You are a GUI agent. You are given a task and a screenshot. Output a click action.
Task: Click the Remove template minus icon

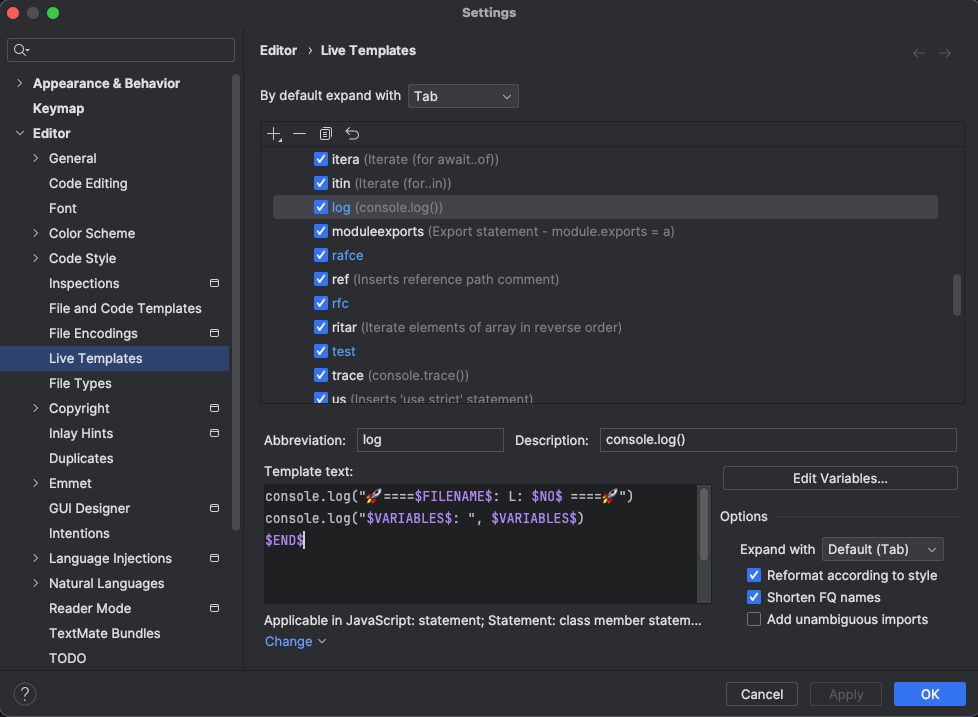pyautogui.click(x=300, y=134)
